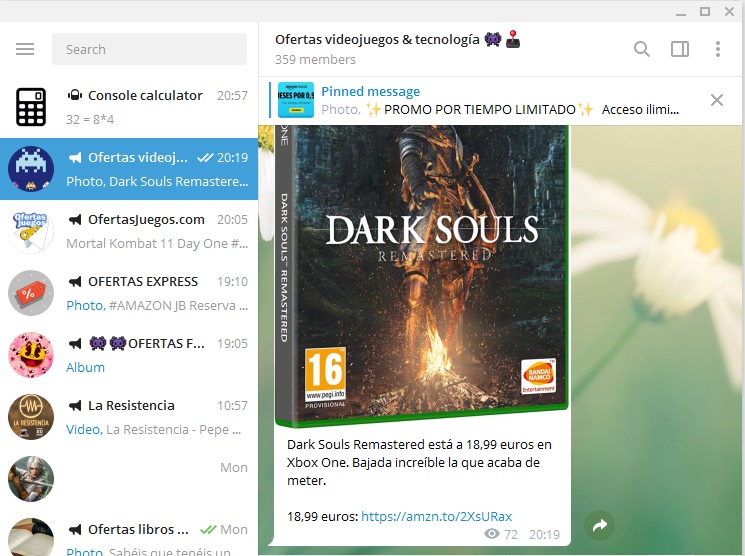
Task: Click the OfertasJuegos.com avatar
Action: (31, 231)
